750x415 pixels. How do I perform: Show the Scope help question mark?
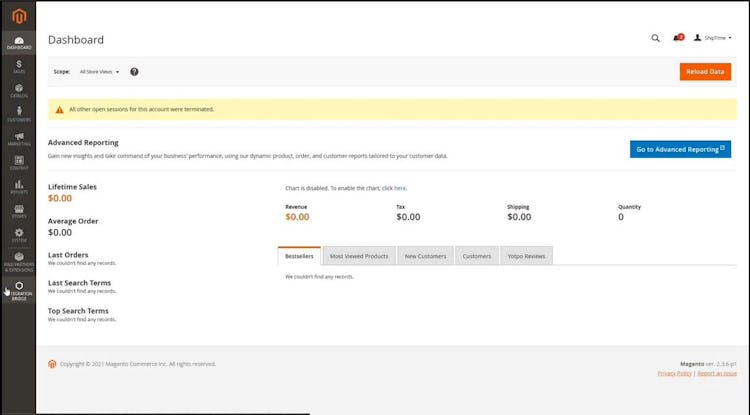click(134, 72)
